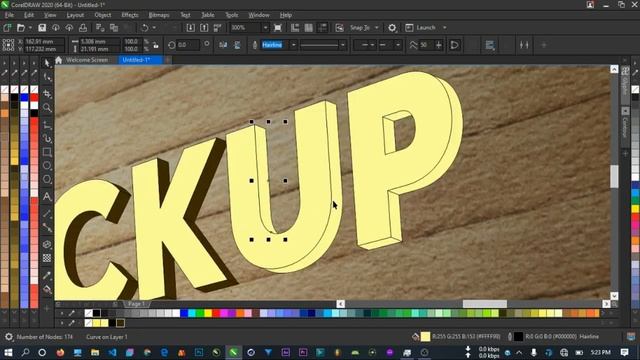Image resolution: width=640 pixels, height=360 pixels.
Task: Select the Crop tool
Action: [47, 93]
